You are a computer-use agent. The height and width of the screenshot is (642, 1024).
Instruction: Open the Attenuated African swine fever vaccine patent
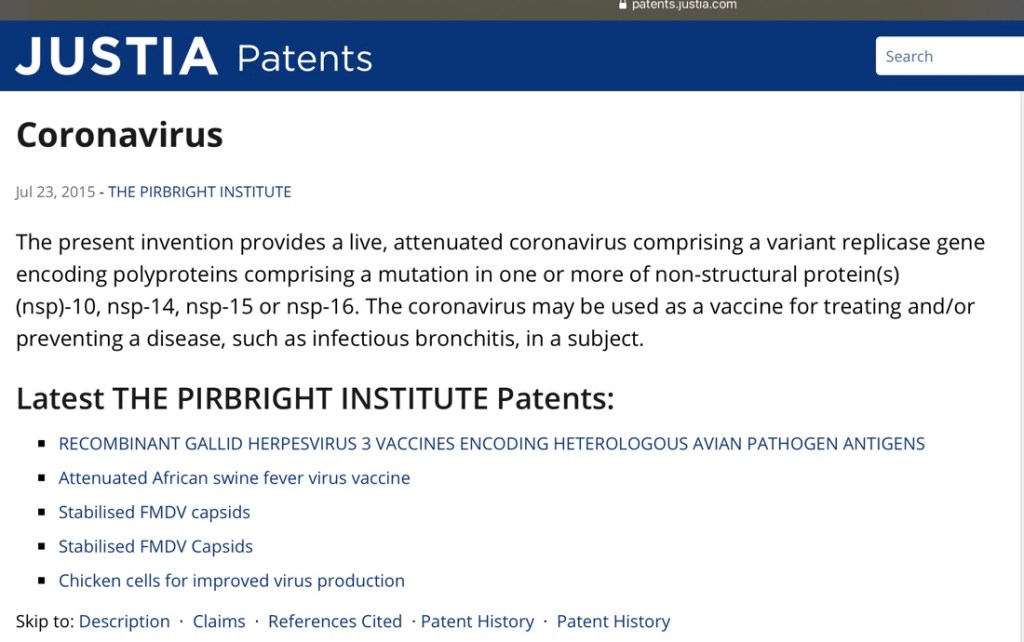234,478
